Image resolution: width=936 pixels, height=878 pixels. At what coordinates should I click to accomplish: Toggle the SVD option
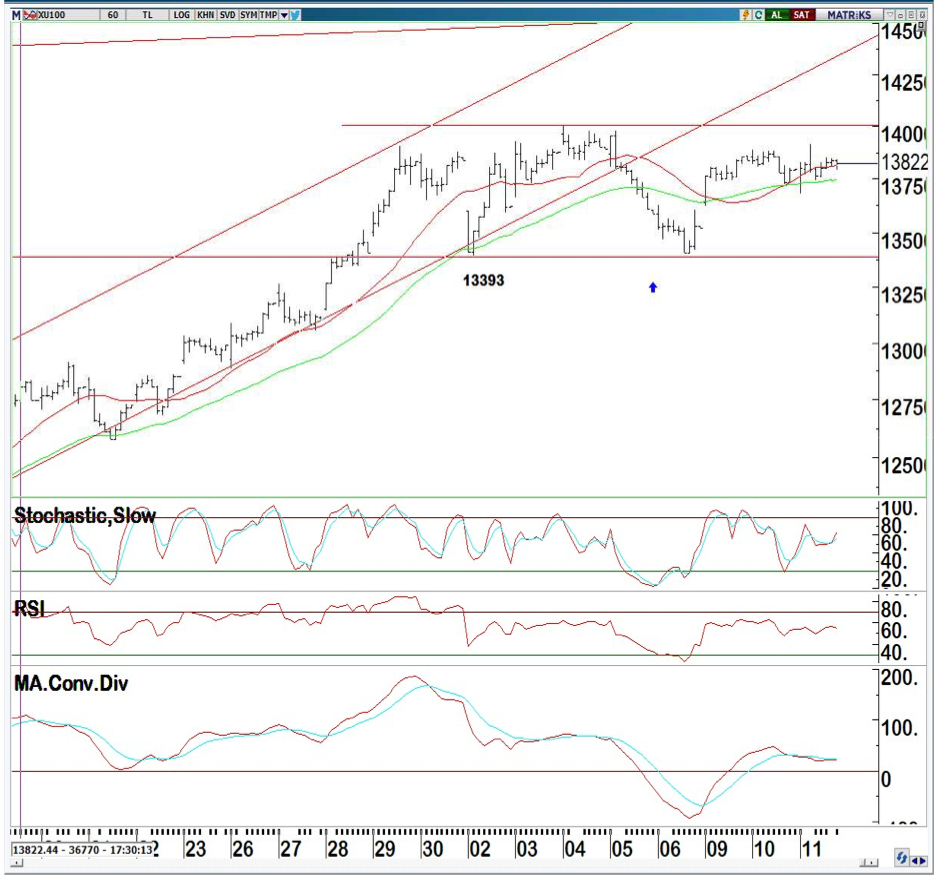227,15
